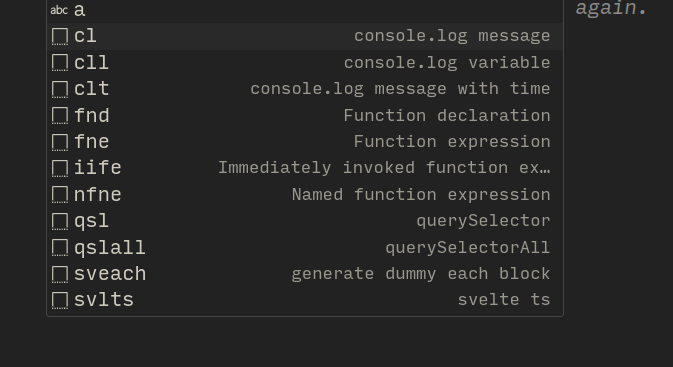This screenshot has height=367, width=673.
Task: Click the snippet icon beside cll
Action: point(60,63)
